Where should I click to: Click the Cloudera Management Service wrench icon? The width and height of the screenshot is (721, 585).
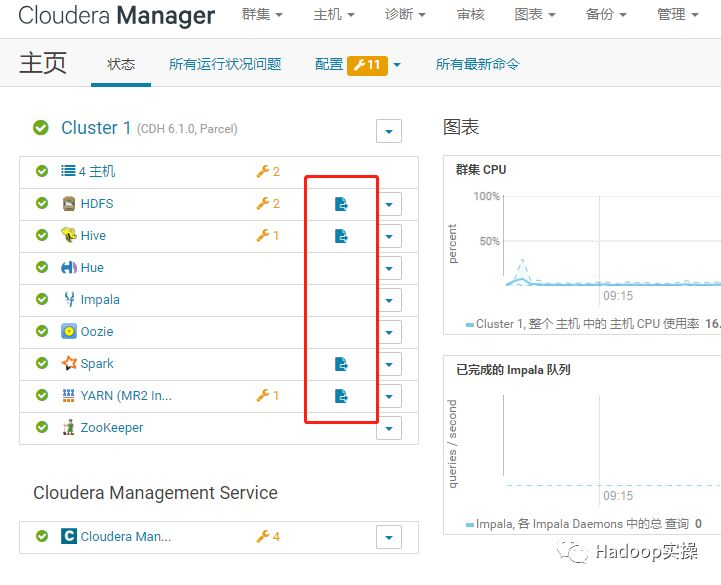(x=263, y=536)
